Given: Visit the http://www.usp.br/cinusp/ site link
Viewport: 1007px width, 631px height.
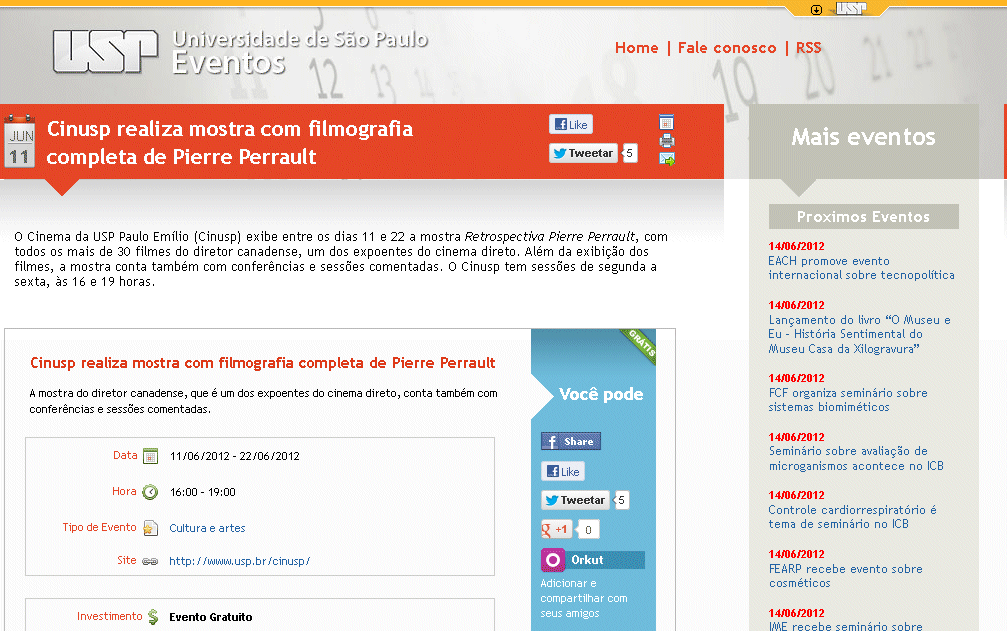Looking at the screenshot, I should coord(240,561).
